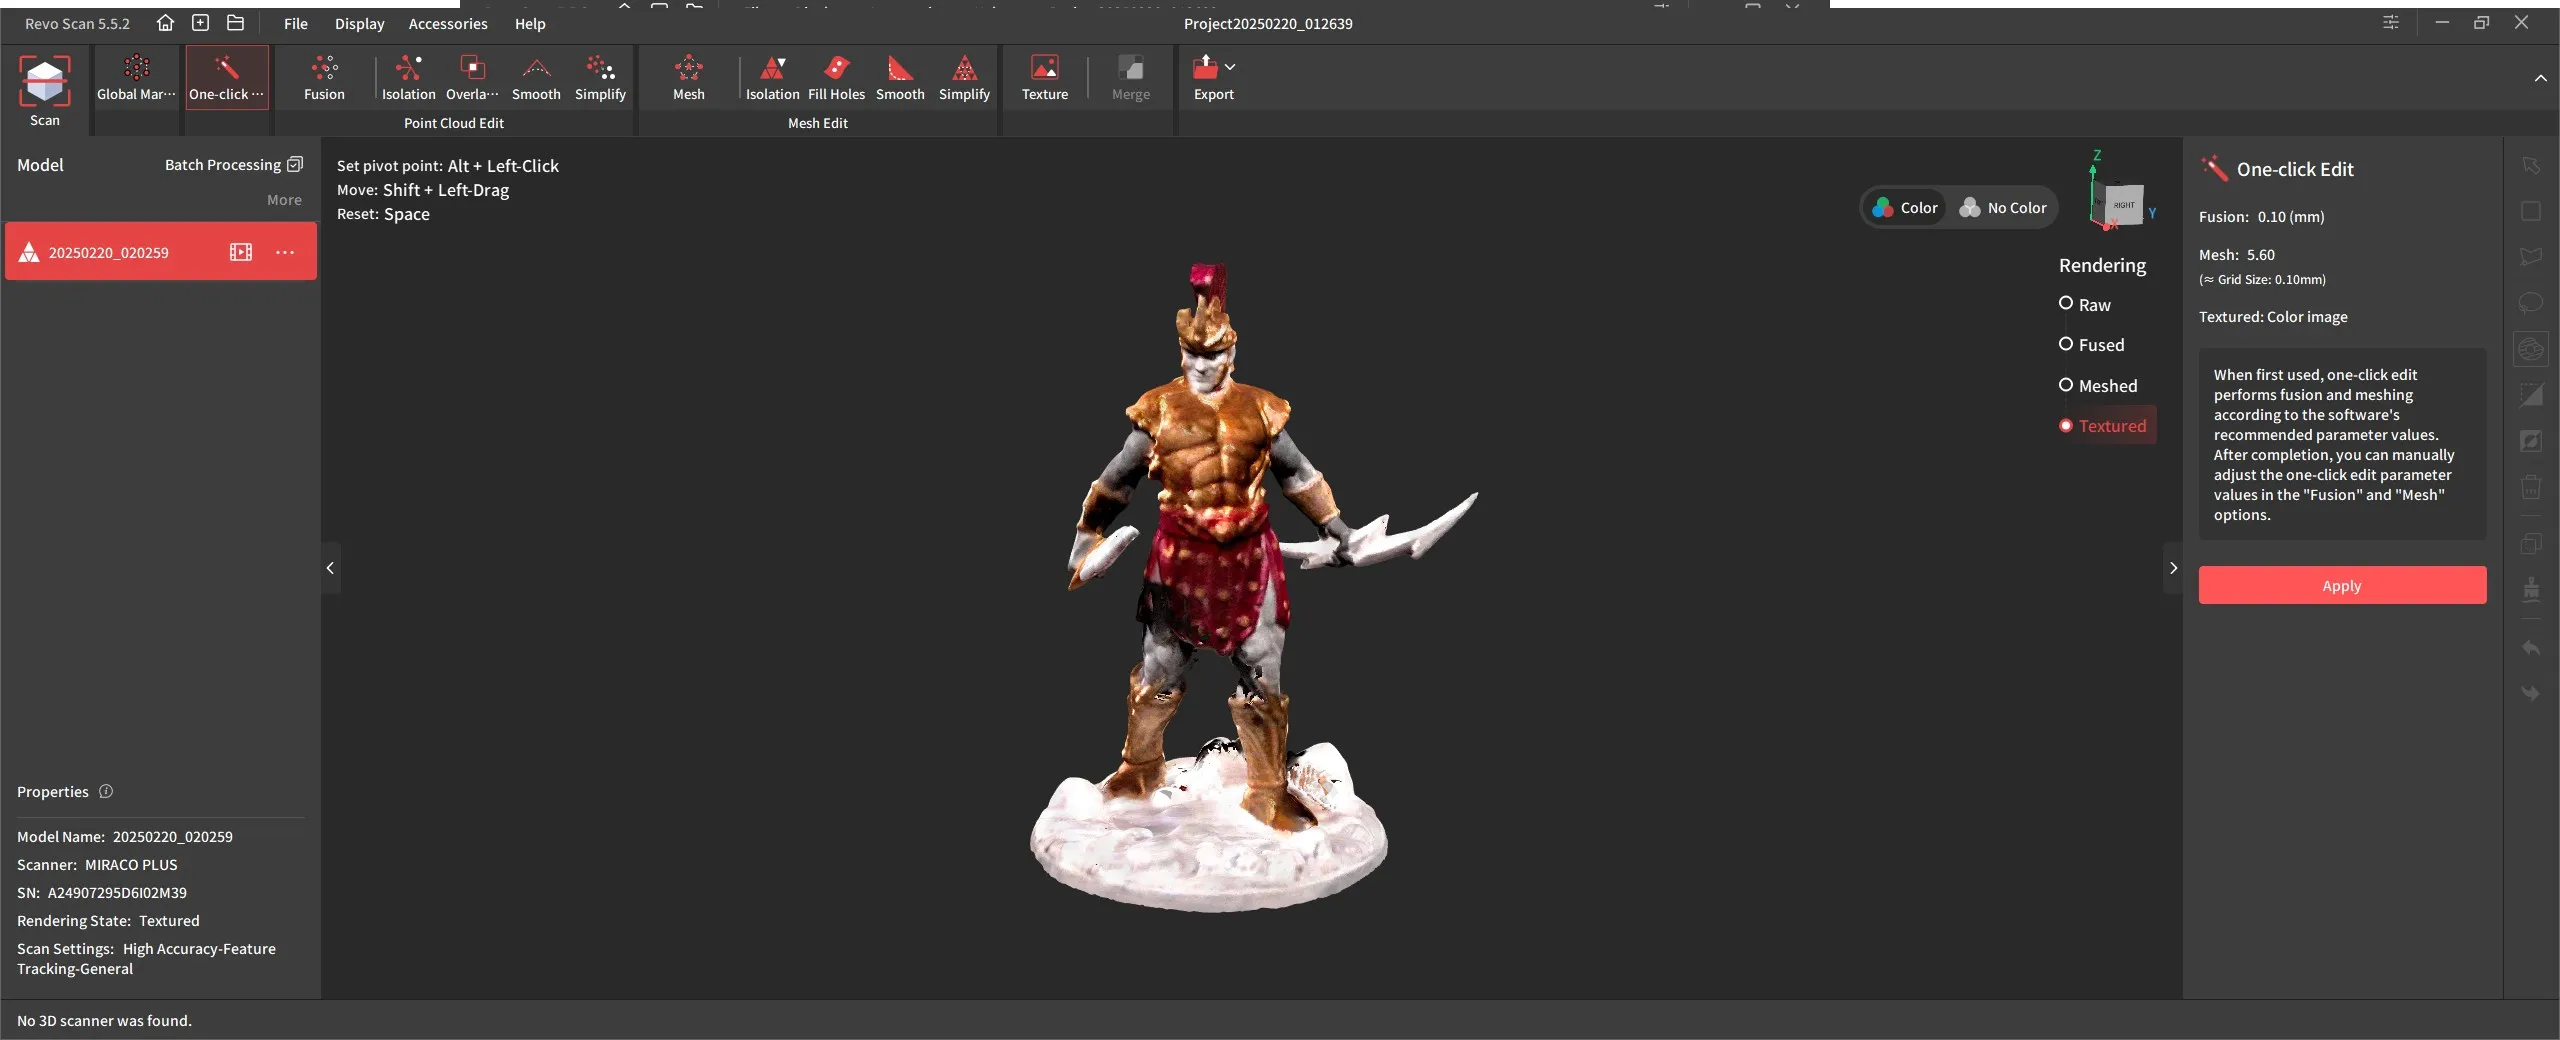Pick the rectangle selection tool

click(x=2531, y=211)
